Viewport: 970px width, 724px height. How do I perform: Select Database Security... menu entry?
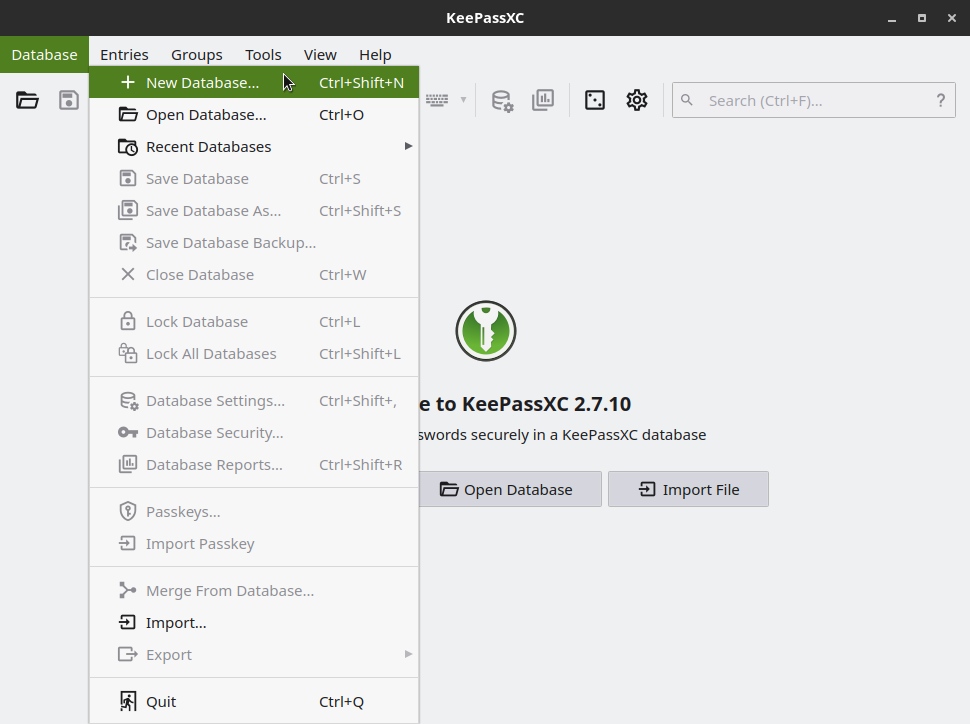254,433
